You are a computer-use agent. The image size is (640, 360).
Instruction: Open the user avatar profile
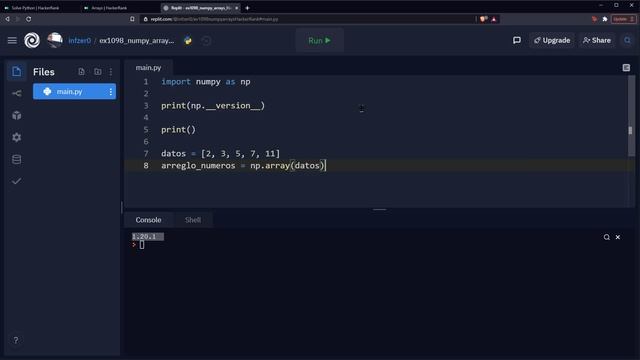pos(55,40)
